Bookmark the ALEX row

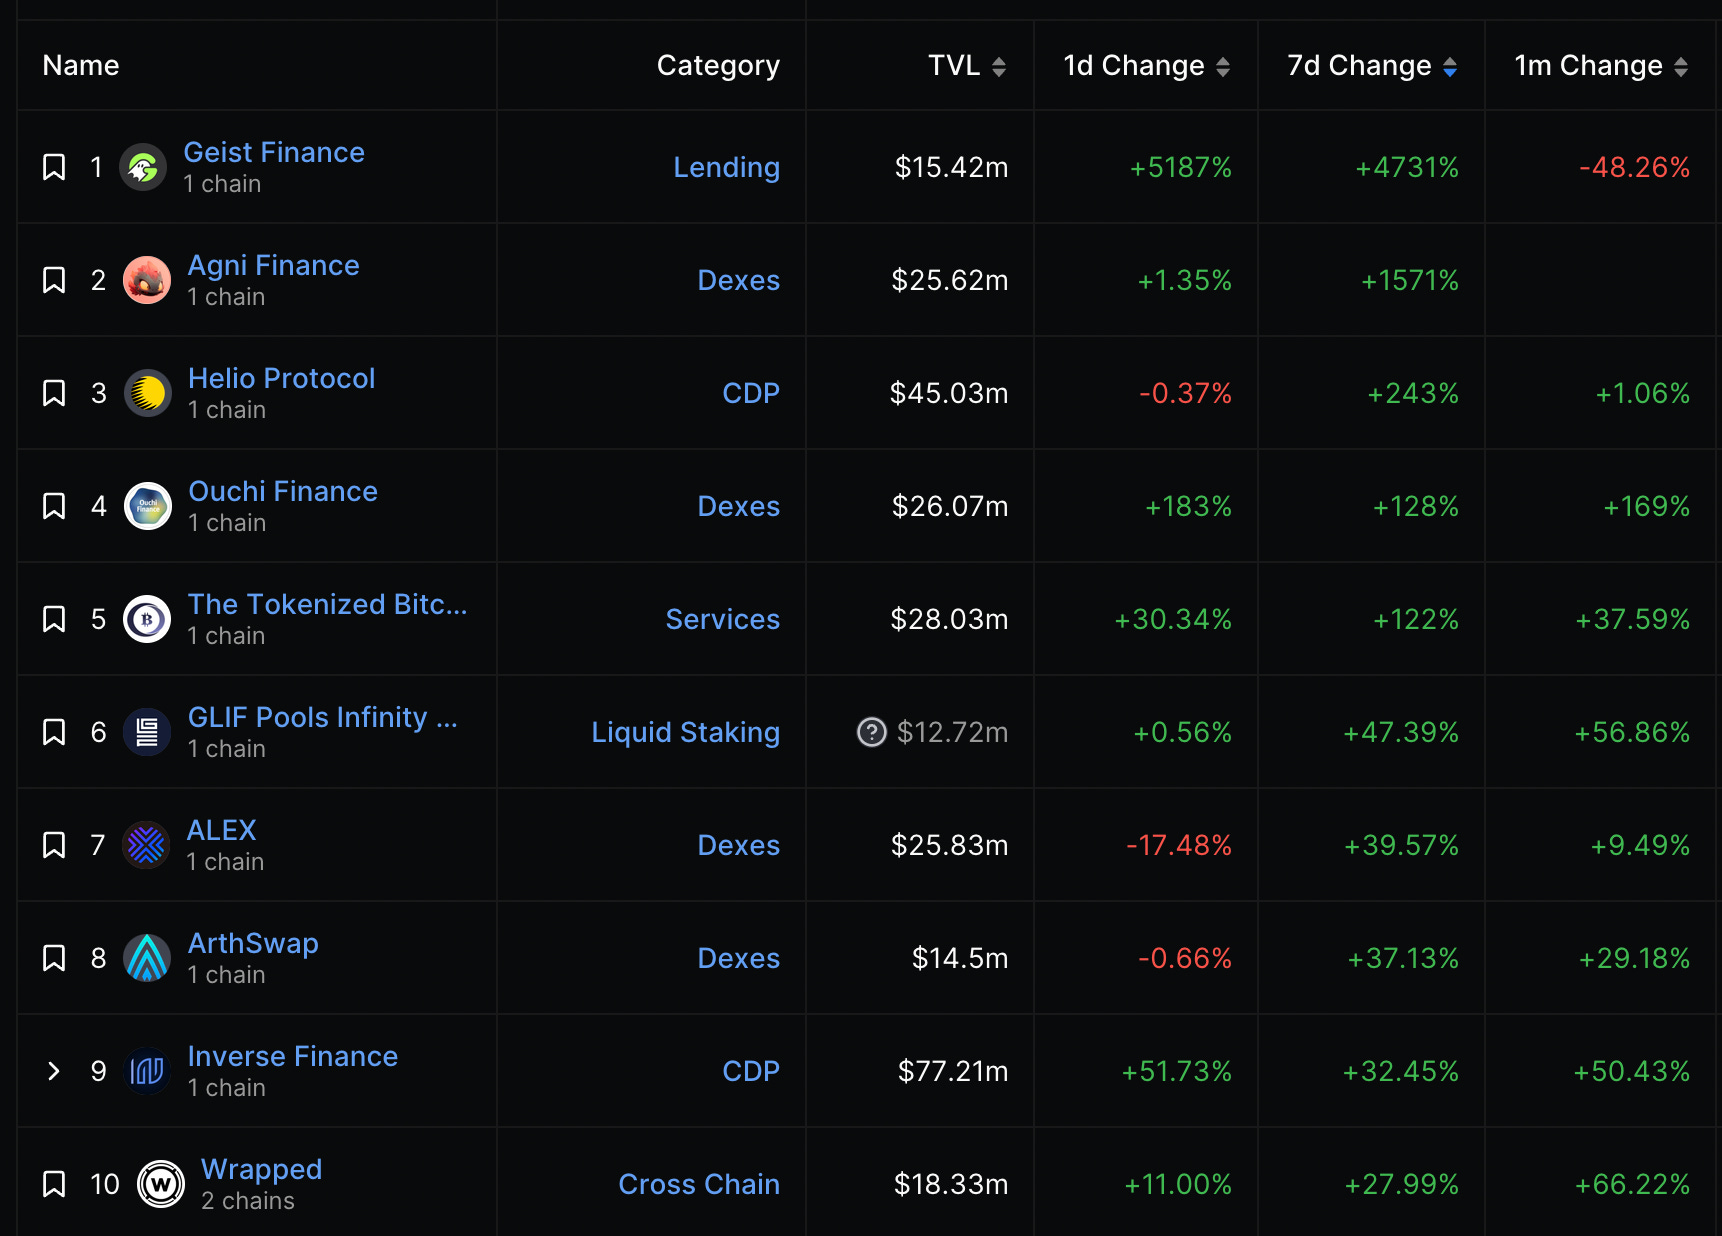pyautogui.click(x=54, y=845)
